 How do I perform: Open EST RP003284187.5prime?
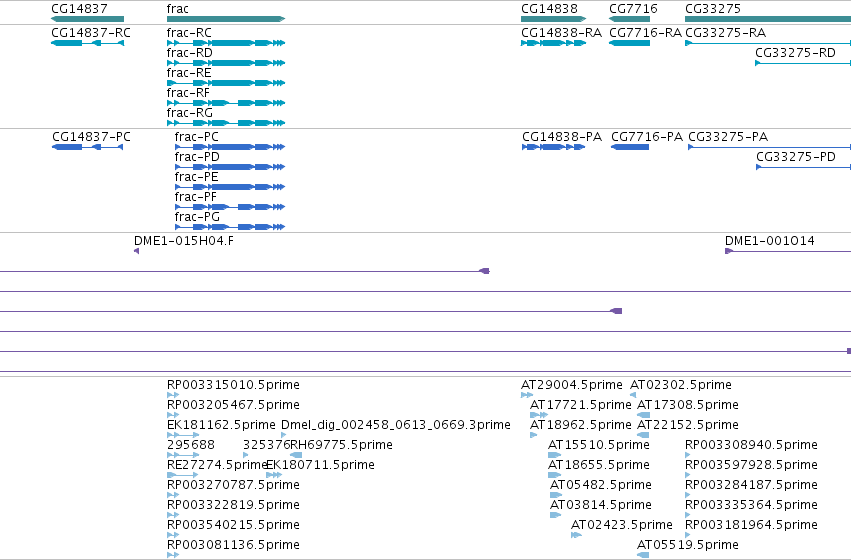(688, 495)
